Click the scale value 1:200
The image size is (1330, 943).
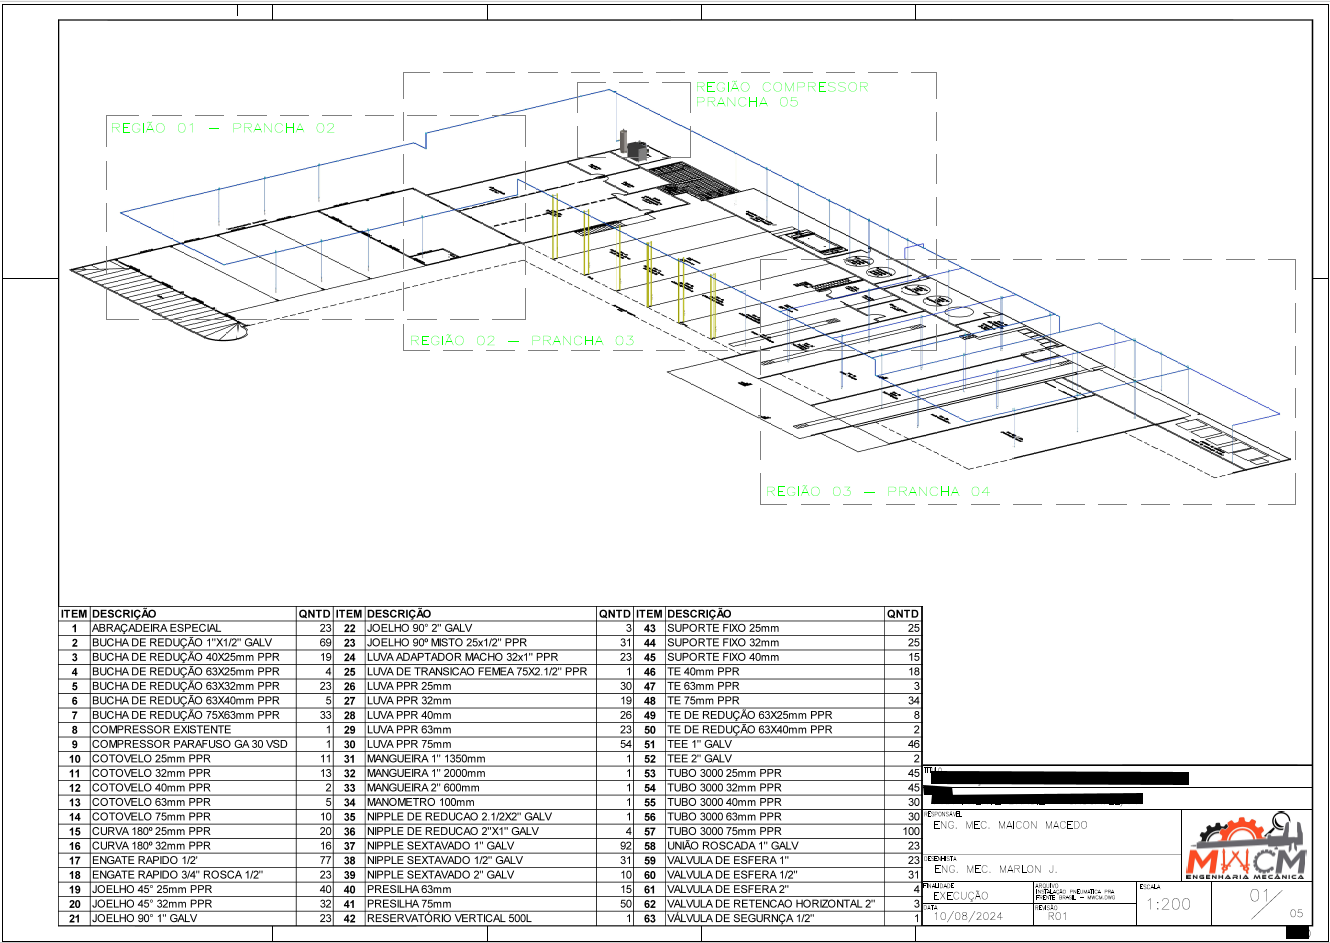[x=1168, y=904]
